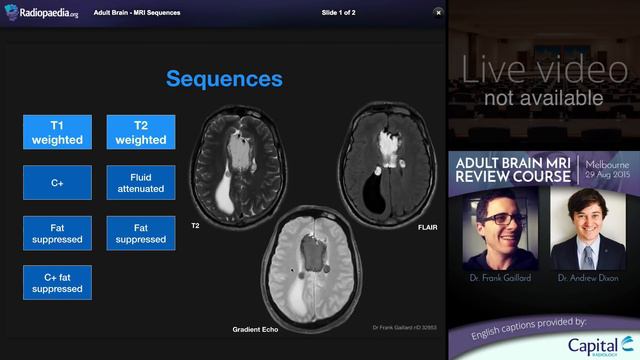Close the slide viewer with X button
This screenshot has width=640, height=360.
[438, 13]
